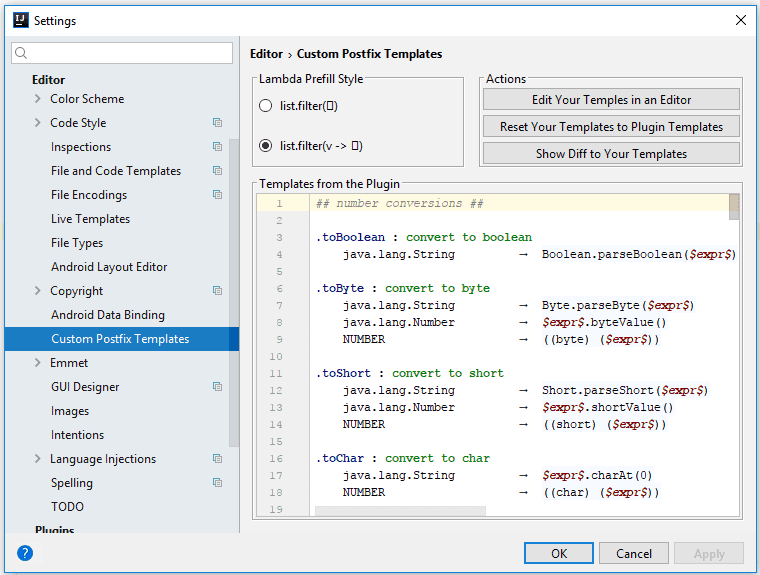Viewport: 760px width, 575px height.
Task: Click Reset Your Templates to Plugin Templates
Action: click(611, 127)
